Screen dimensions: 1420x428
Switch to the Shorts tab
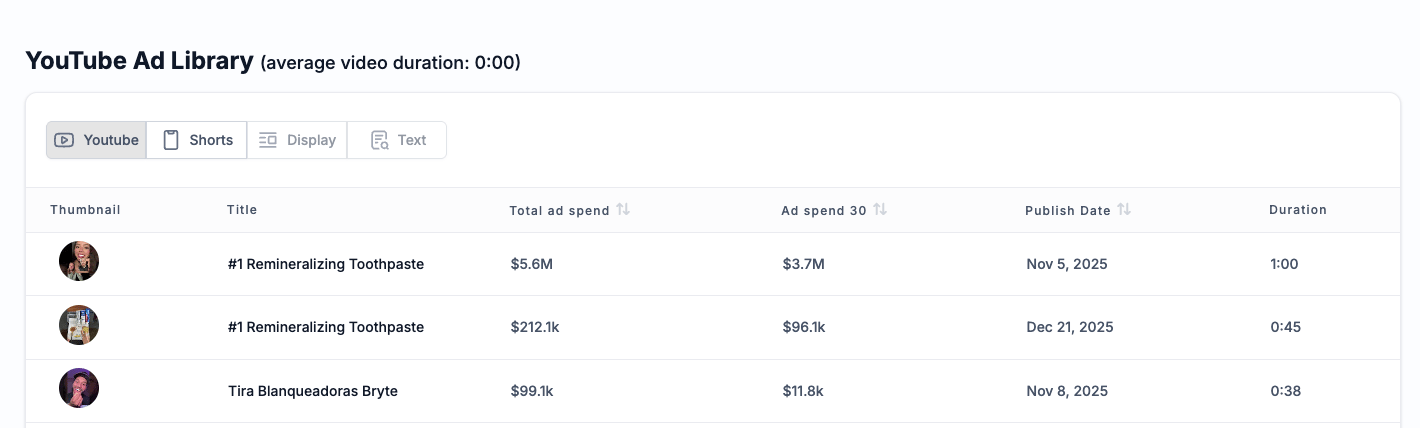click(x=197, y=140)
